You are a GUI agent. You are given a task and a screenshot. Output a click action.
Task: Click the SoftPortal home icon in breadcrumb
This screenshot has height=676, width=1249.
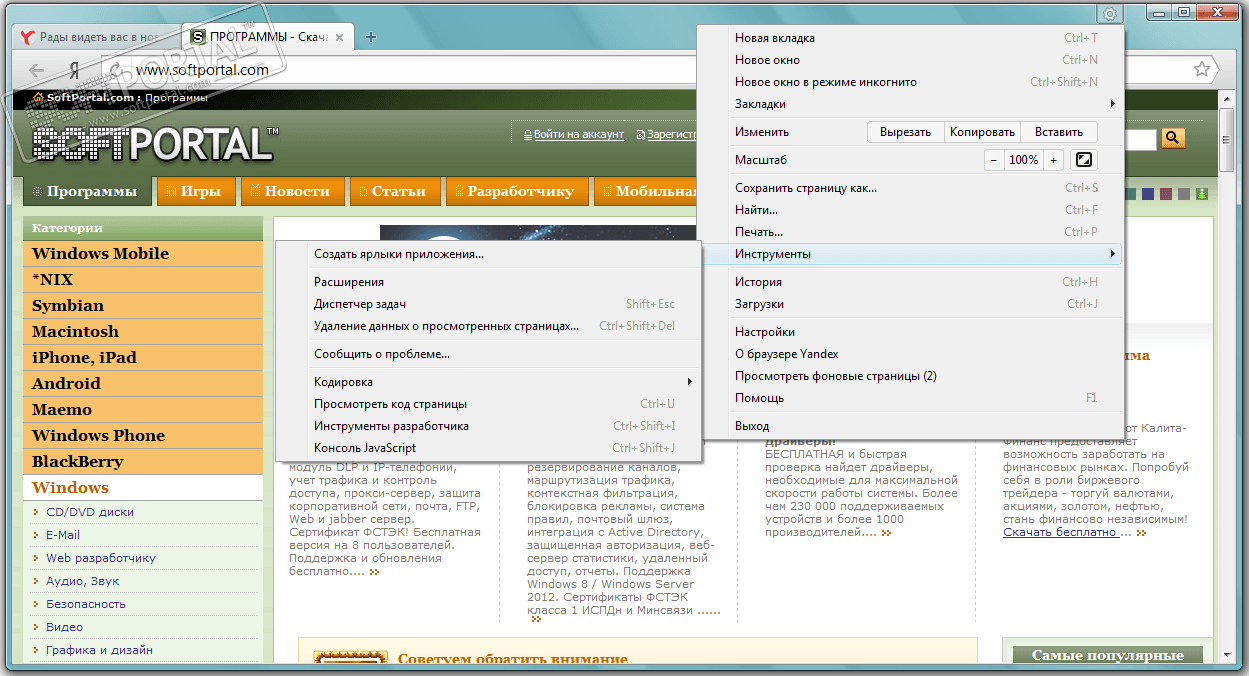38,98
